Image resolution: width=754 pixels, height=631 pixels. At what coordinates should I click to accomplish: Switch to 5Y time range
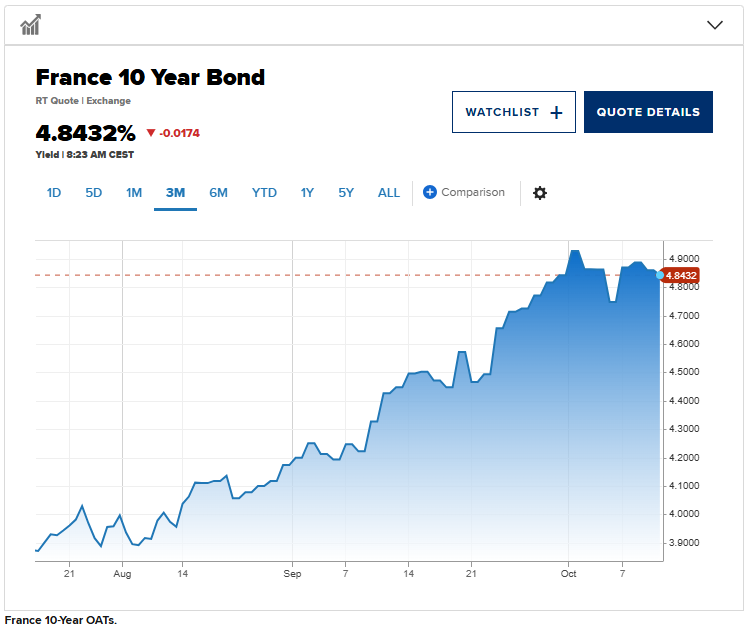346,193
